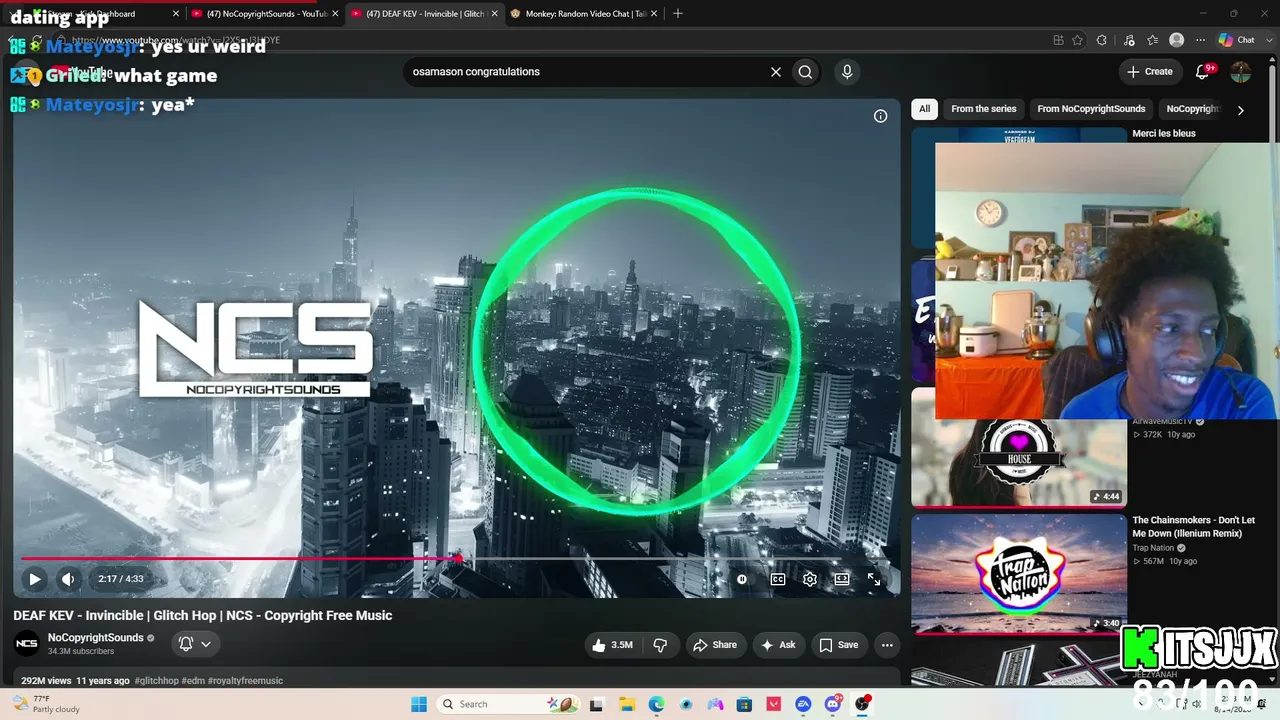Image resolution: width=1280 pixels, height=720 pixels.
Task: Open EA app from taskbar
Action: (803, 704)
